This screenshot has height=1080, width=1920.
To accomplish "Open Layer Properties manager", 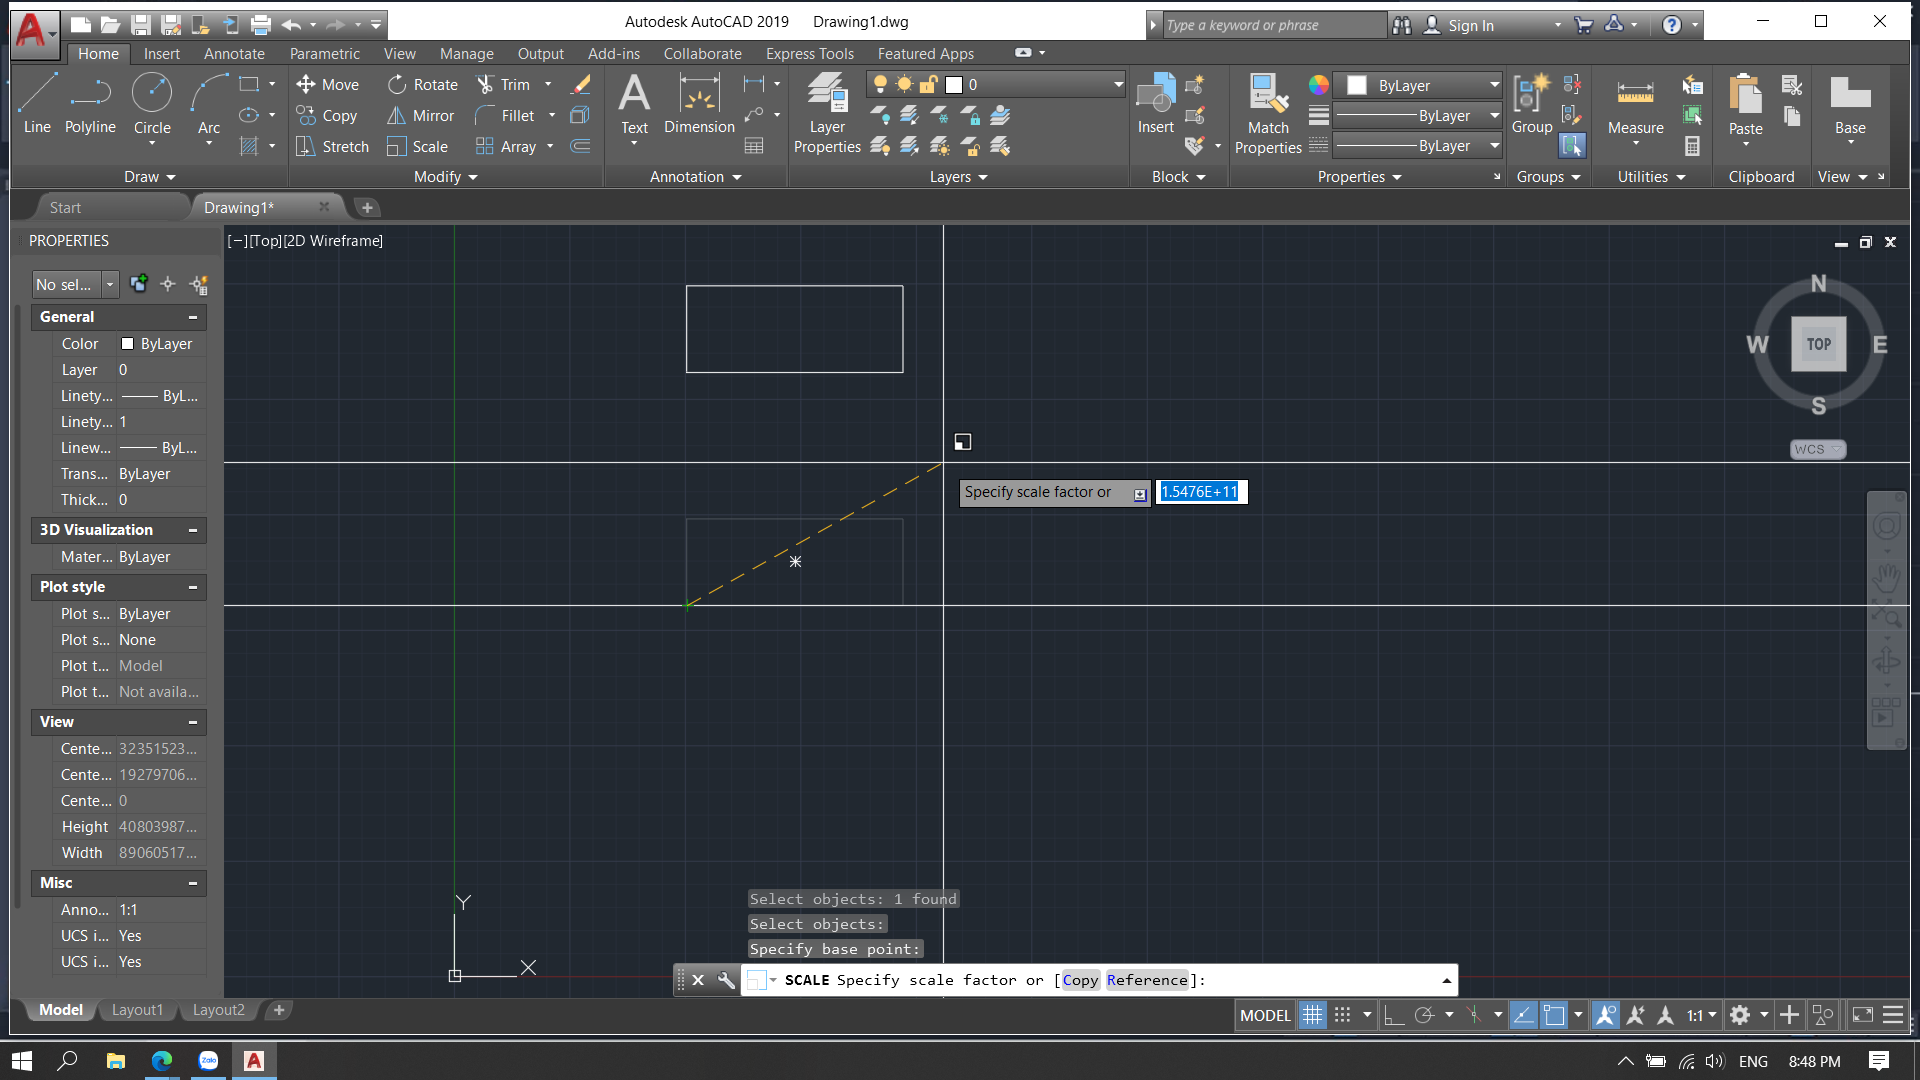I will pos(827,113).
